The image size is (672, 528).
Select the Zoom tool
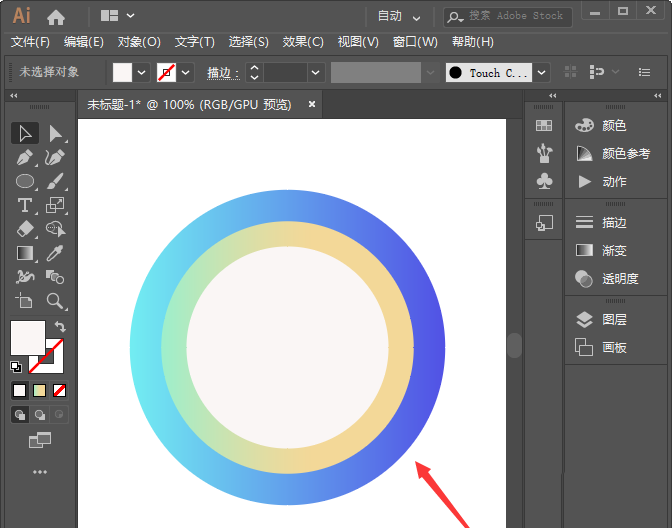click(55, 301)
